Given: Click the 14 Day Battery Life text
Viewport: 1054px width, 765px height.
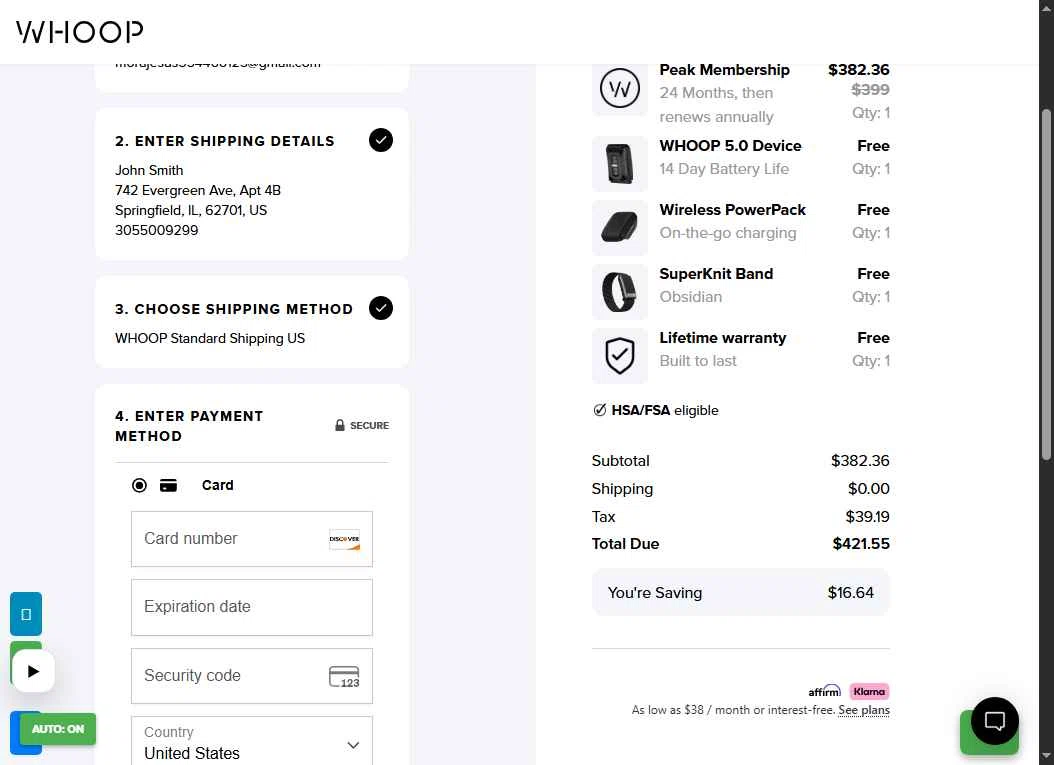Looking at the screenshot, I should (724, 169).
